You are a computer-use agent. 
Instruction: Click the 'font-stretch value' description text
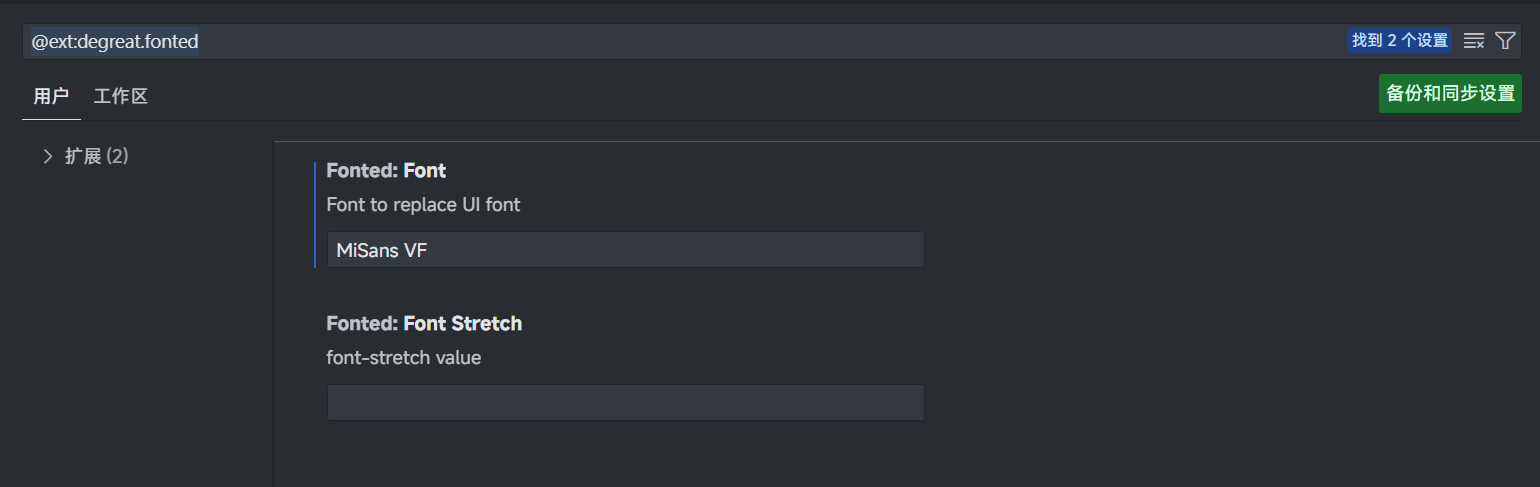coord(404,358)
